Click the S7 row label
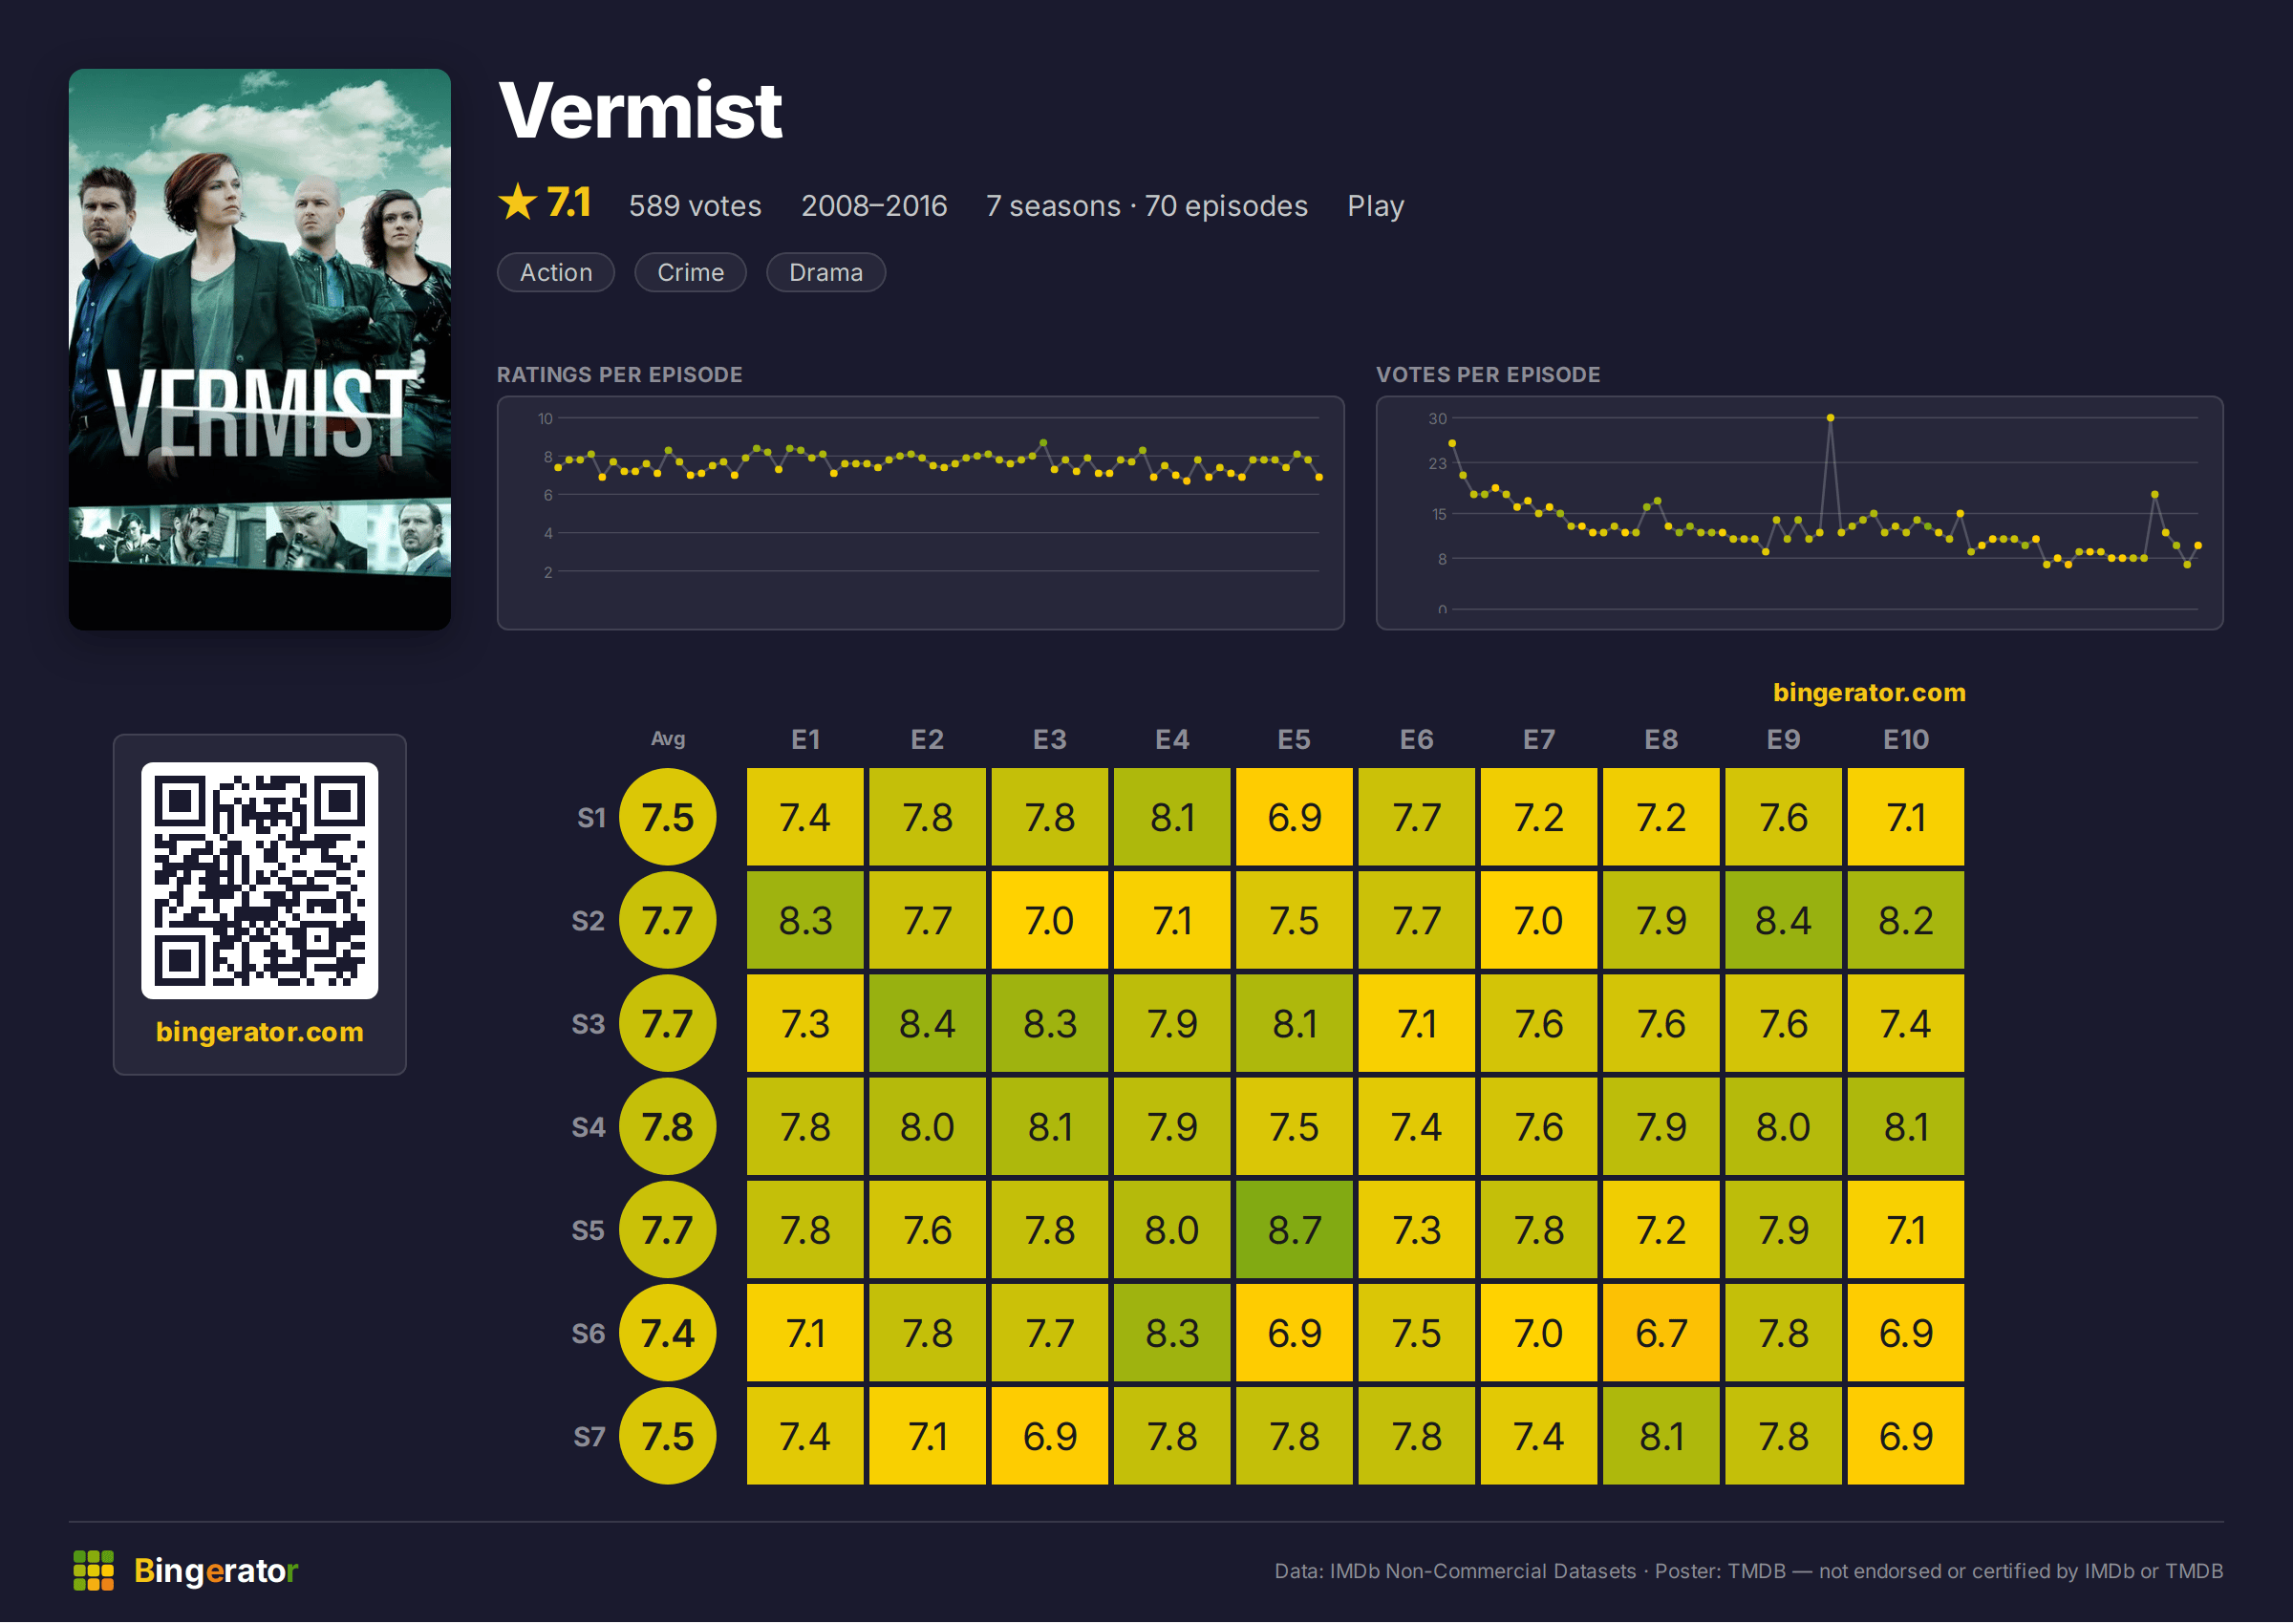Image resolution: width=2293 pixels, height=1624 pixels. click(589, 1438)
